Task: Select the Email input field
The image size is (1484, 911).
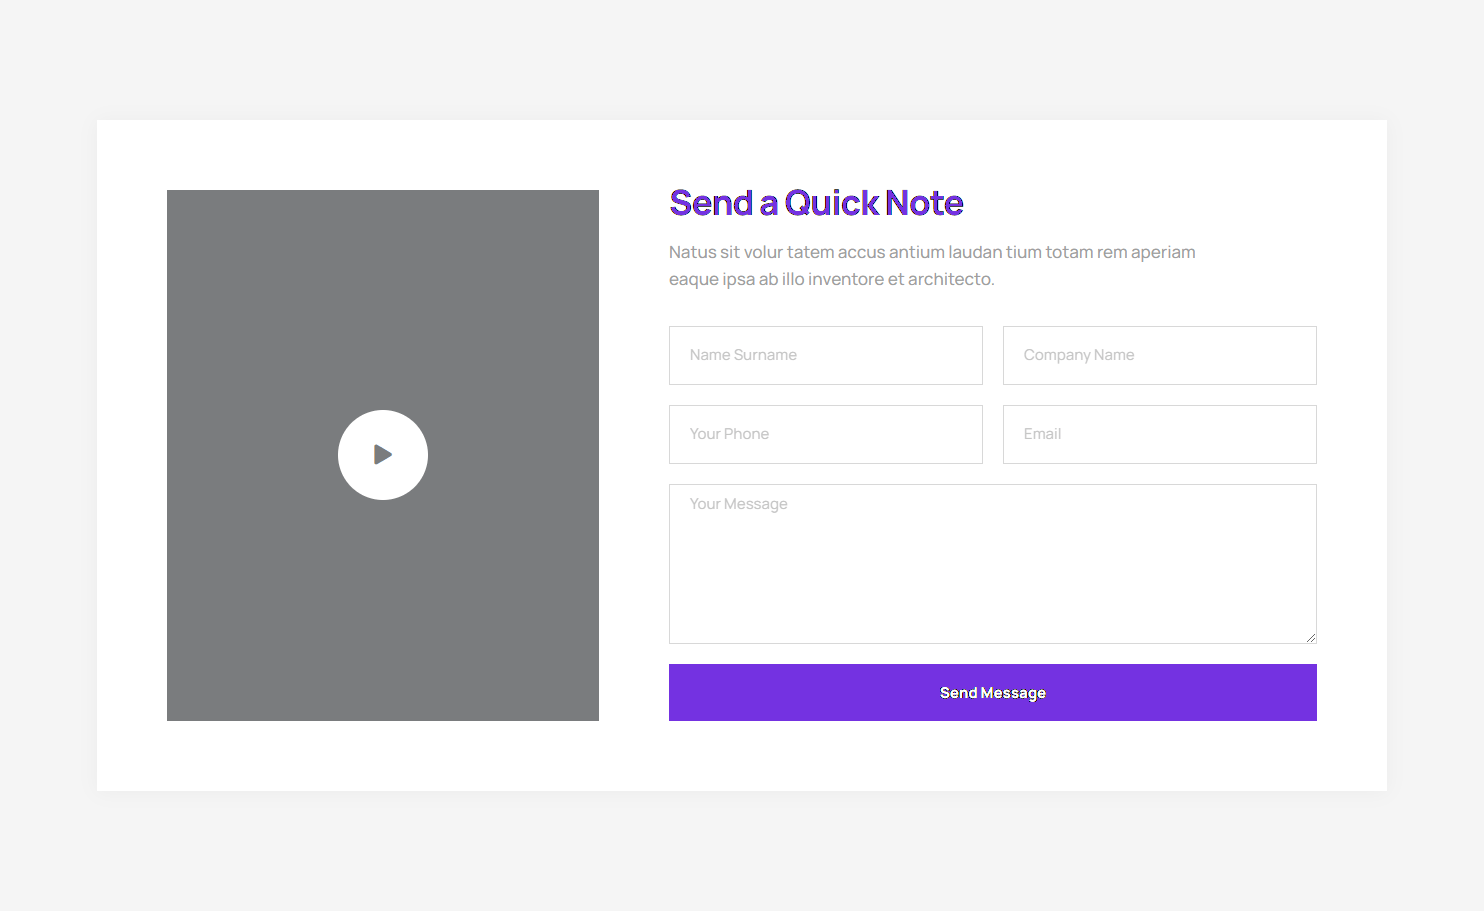Action: (1160, 434)
